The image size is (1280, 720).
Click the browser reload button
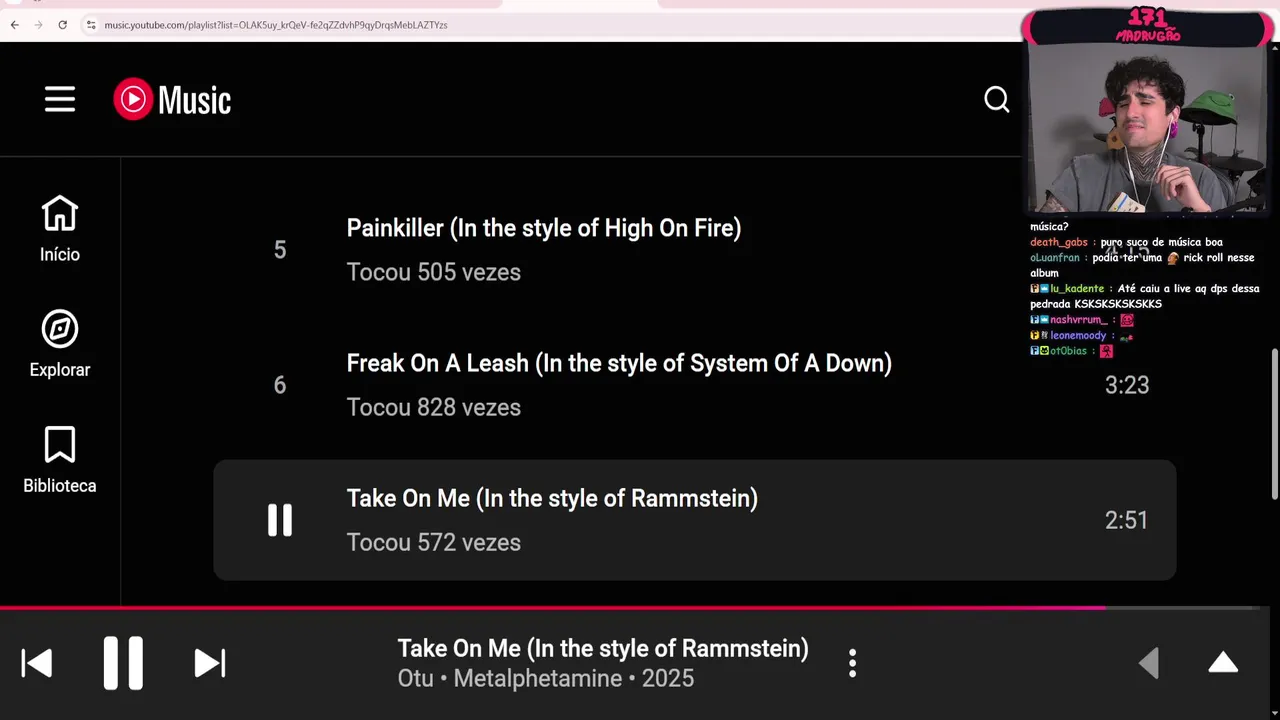click(x=62, y=25)
